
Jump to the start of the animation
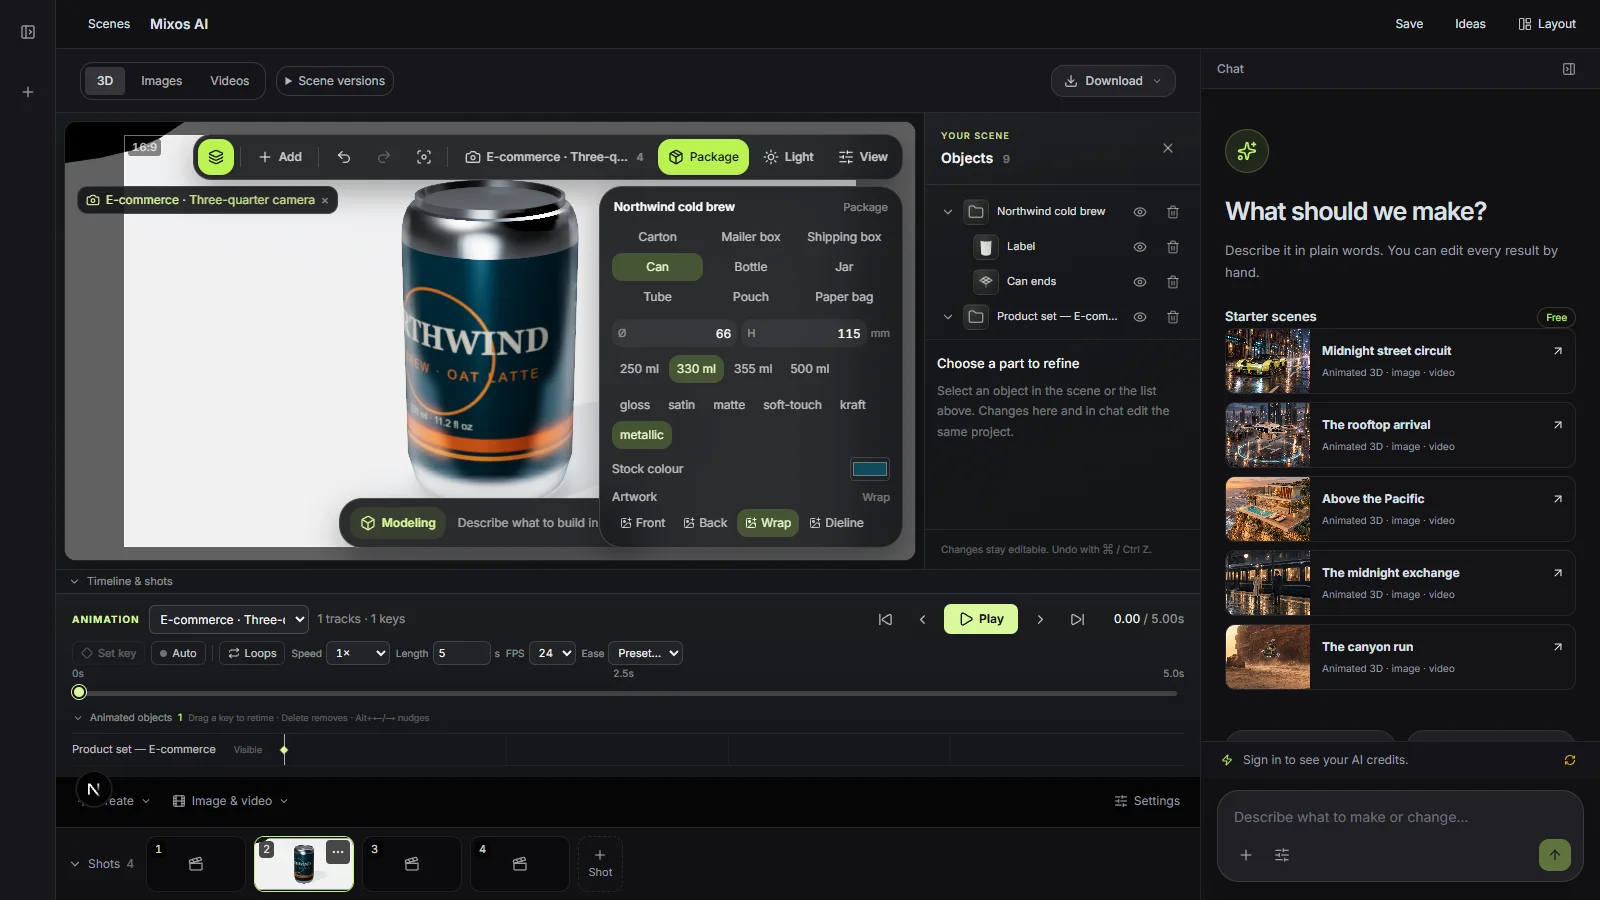(x=885, y=620)
